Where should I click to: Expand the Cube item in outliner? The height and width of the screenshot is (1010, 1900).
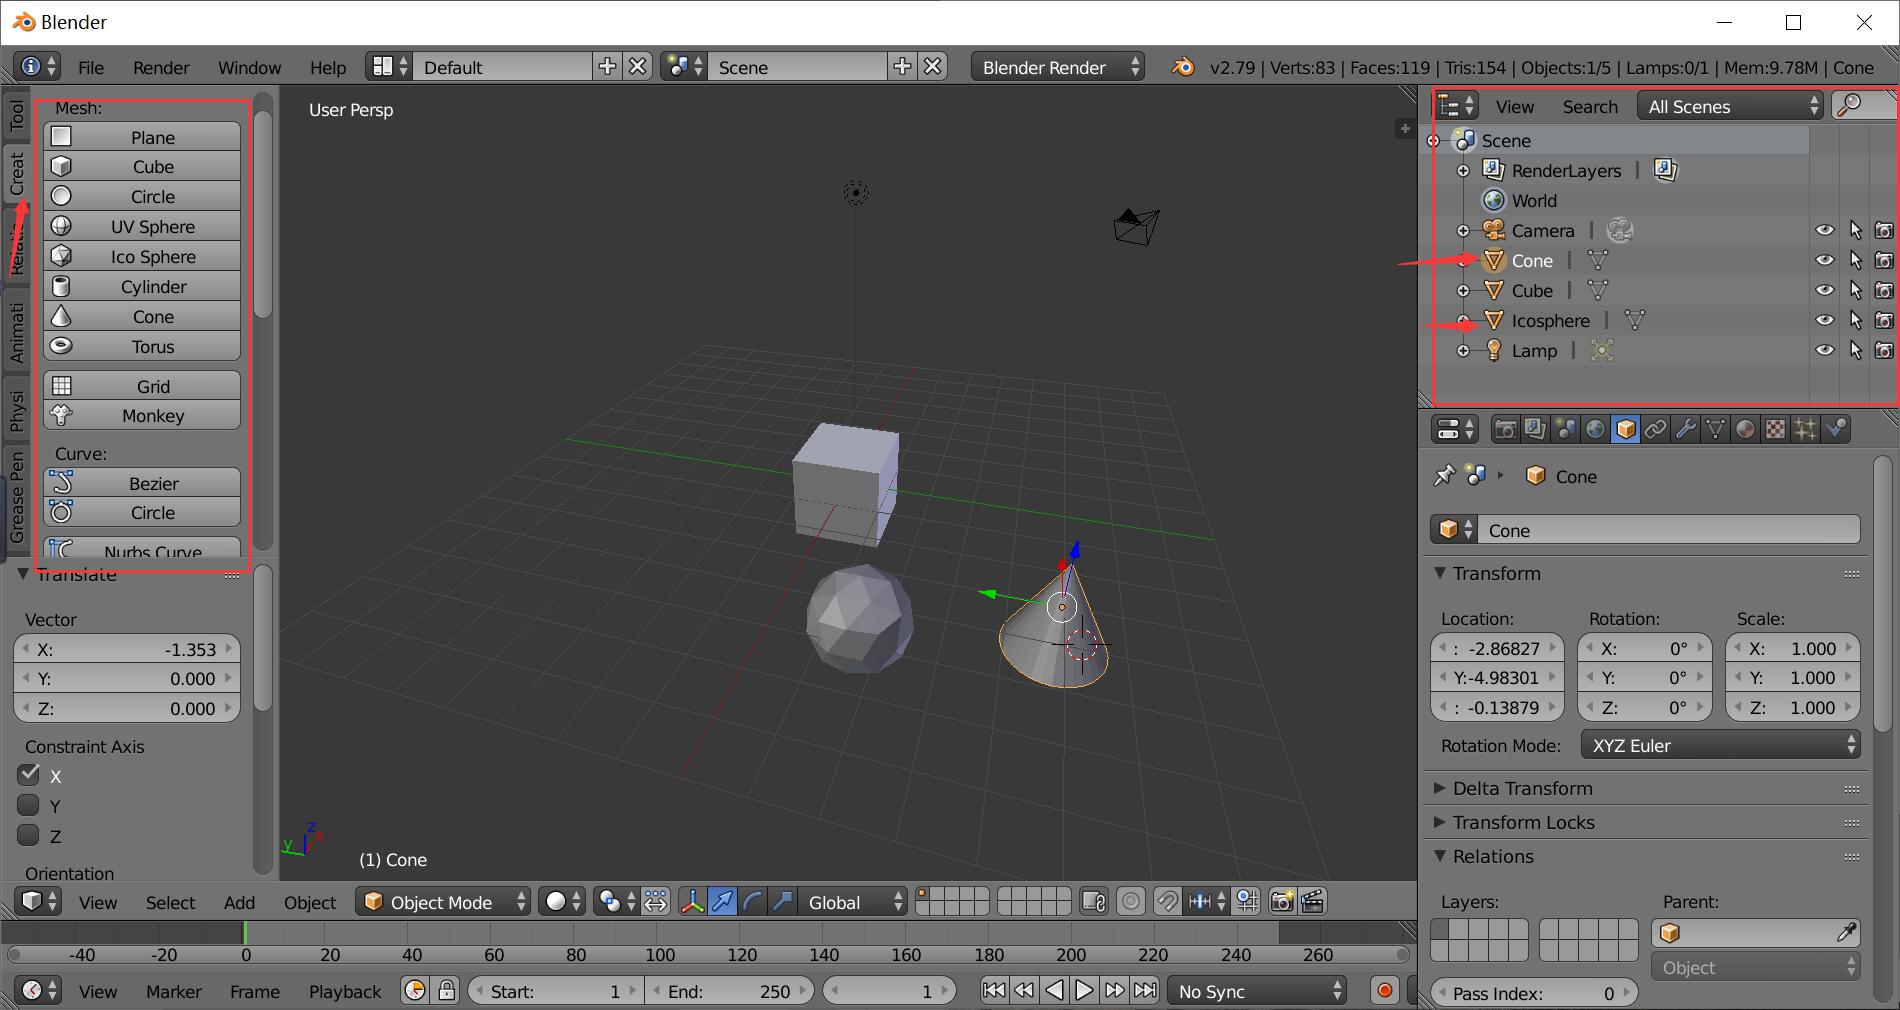tap(1463, 291)
